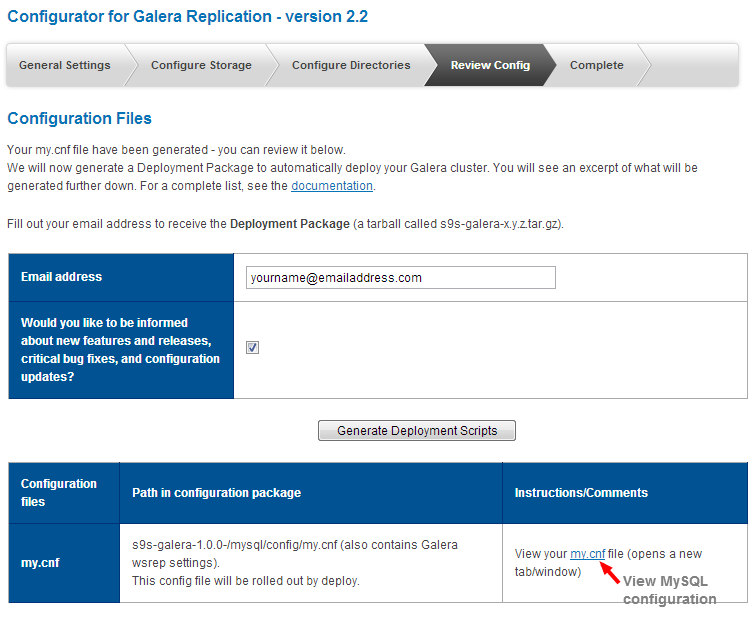Click the page title Configurator for Galera Replication
756x617 pixels.
point(188,16)
